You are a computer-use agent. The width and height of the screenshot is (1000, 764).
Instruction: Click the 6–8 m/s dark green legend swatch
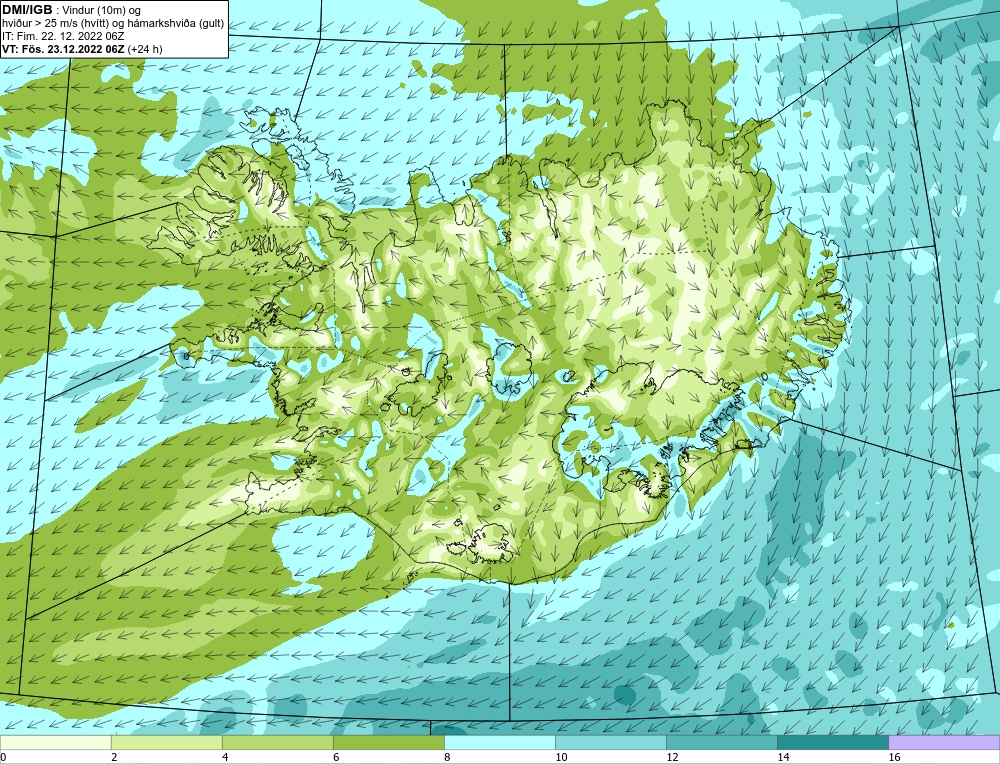click(x=388, y=742)
